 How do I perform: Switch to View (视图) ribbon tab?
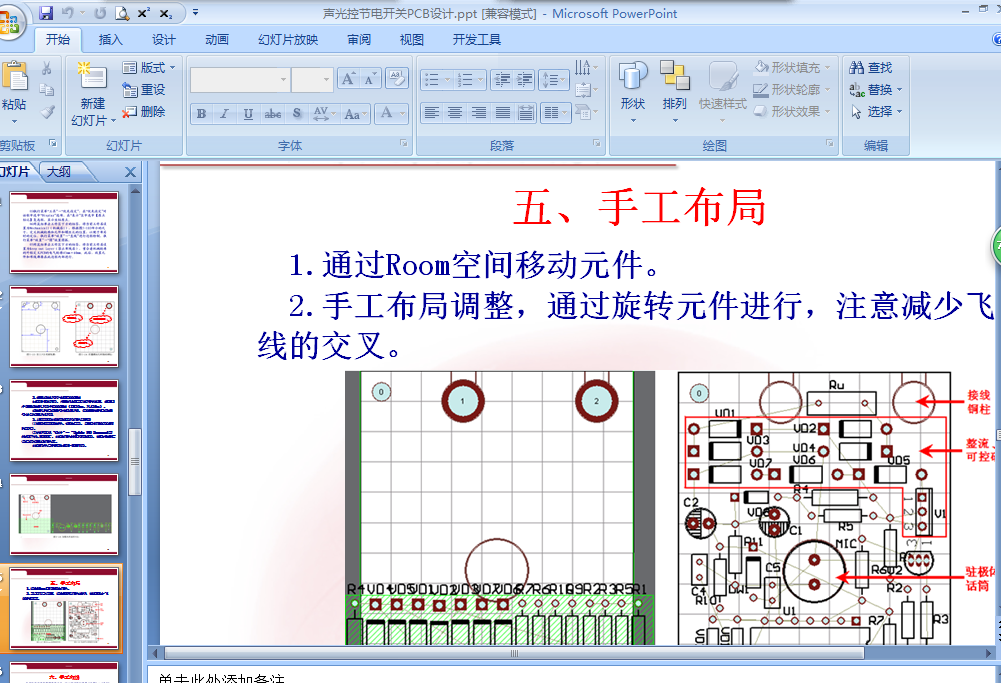coord(412,40)
